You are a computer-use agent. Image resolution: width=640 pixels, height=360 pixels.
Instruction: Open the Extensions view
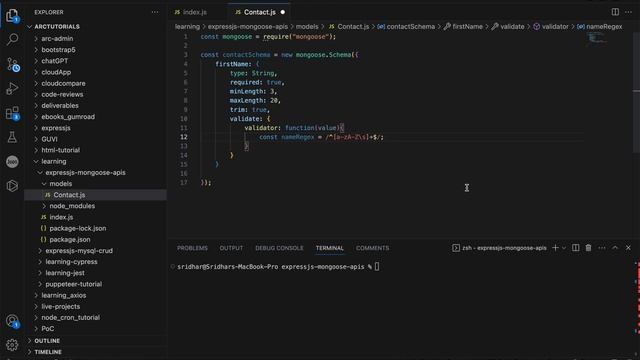[12, 113]
